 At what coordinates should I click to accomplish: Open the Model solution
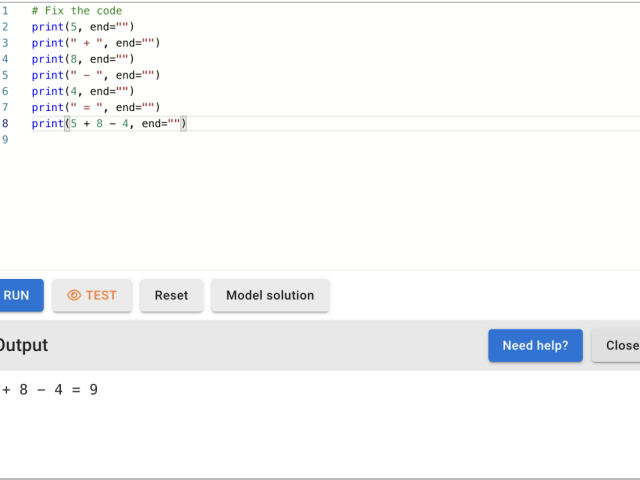(x=270, y=295)
